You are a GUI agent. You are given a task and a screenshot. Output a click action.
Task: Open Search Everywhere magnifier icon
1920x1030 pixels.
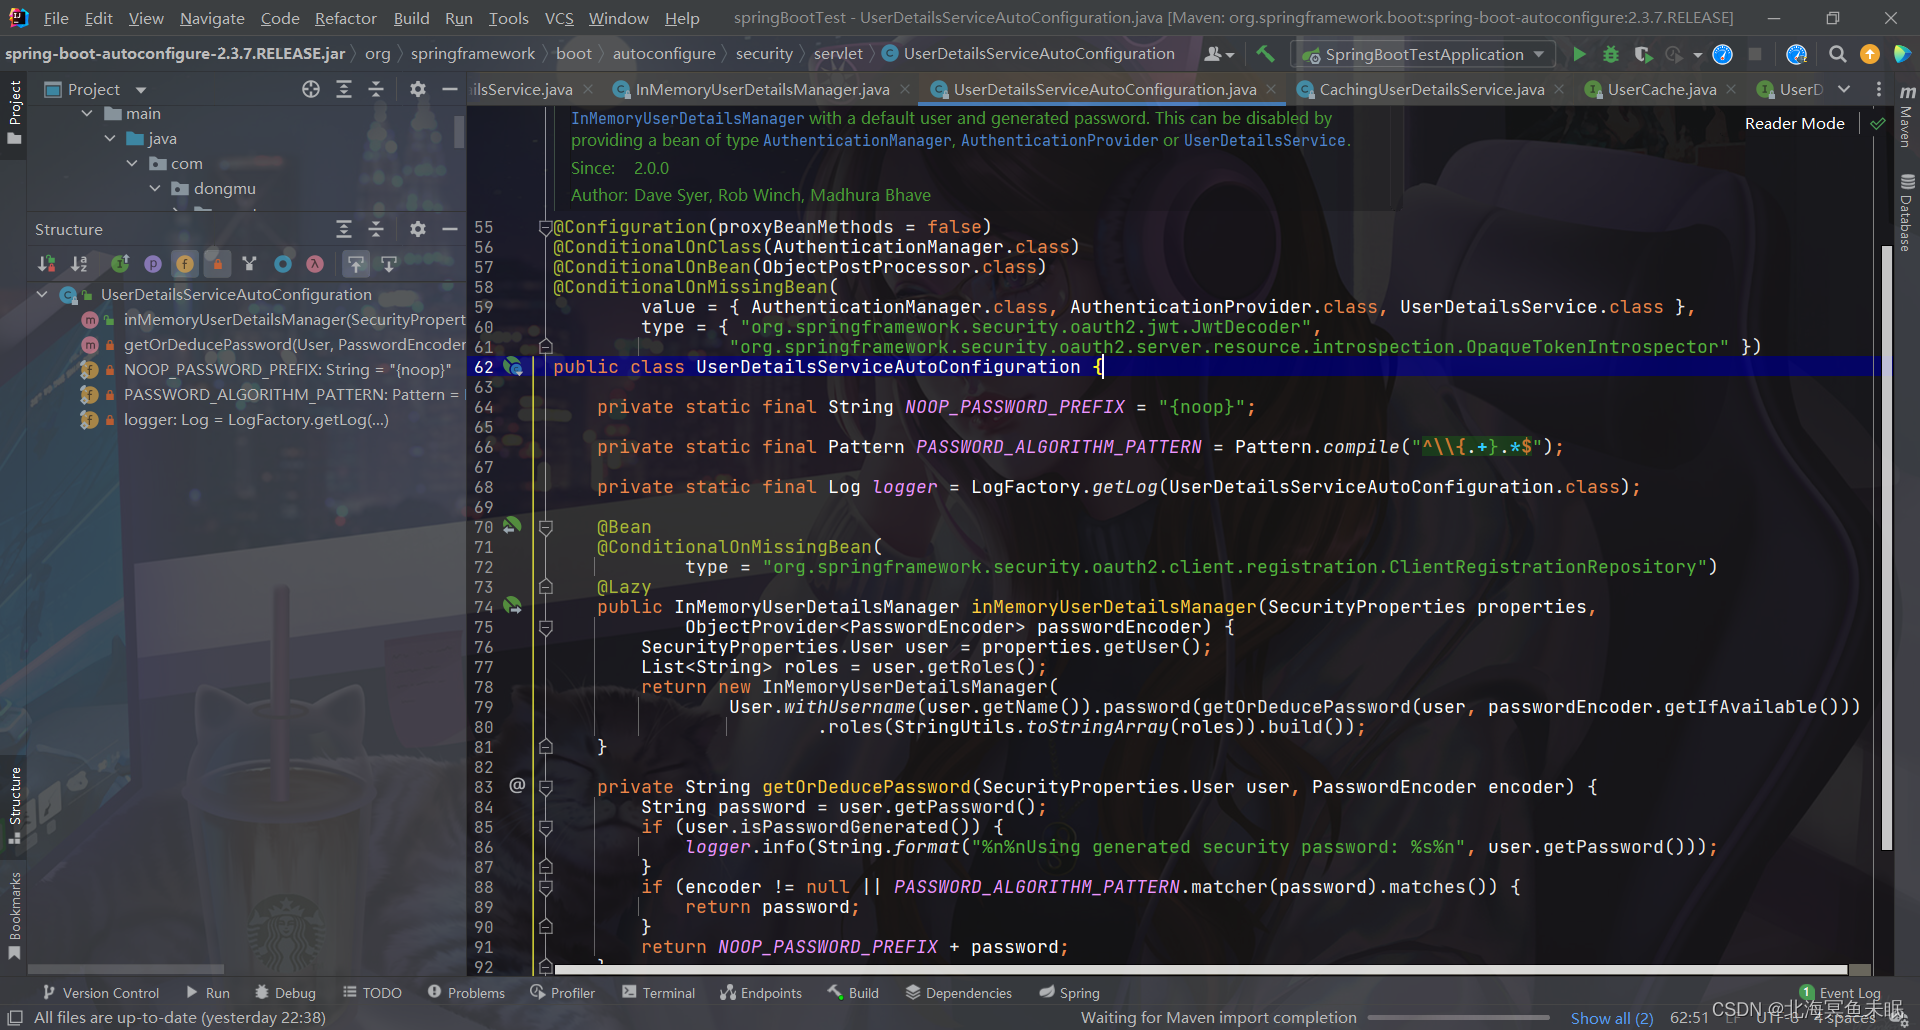pyautogui.click(x=1837, y=54)
